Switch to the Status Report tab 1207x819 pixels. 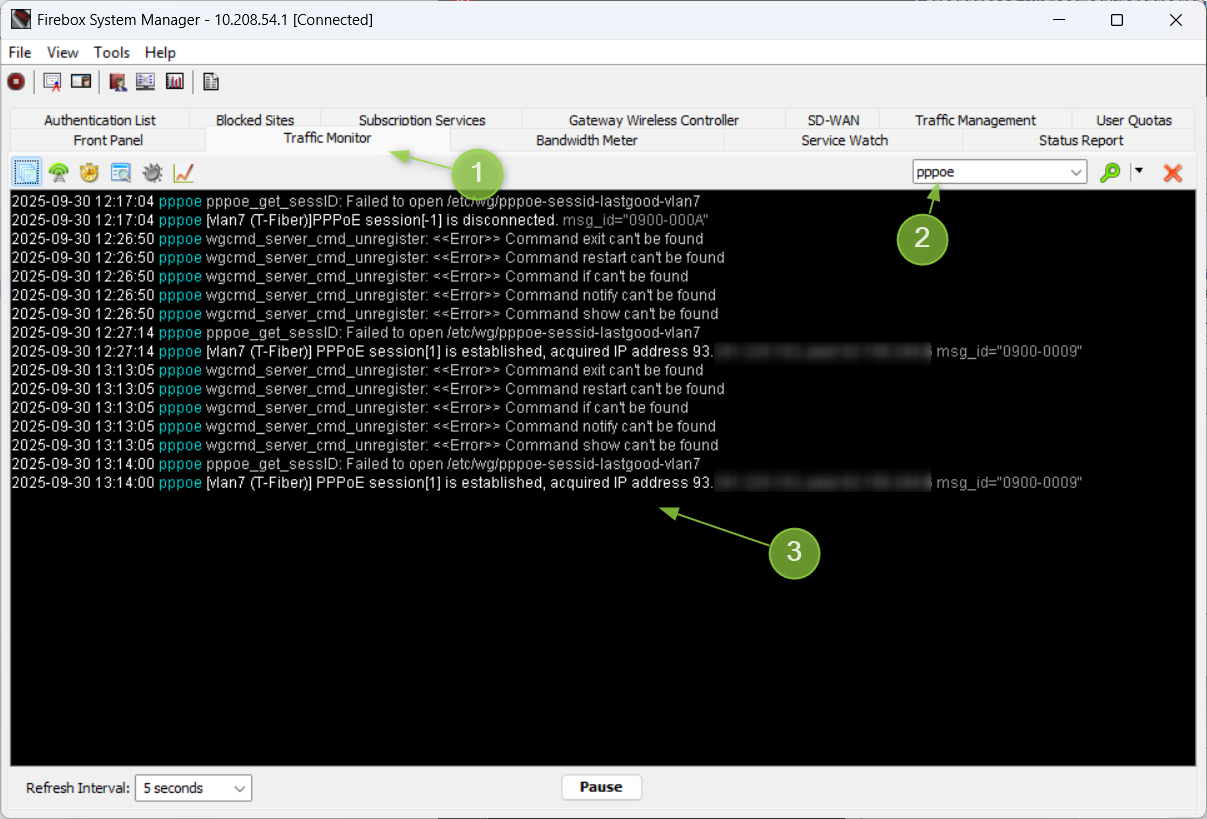[x=1080, y=140]
